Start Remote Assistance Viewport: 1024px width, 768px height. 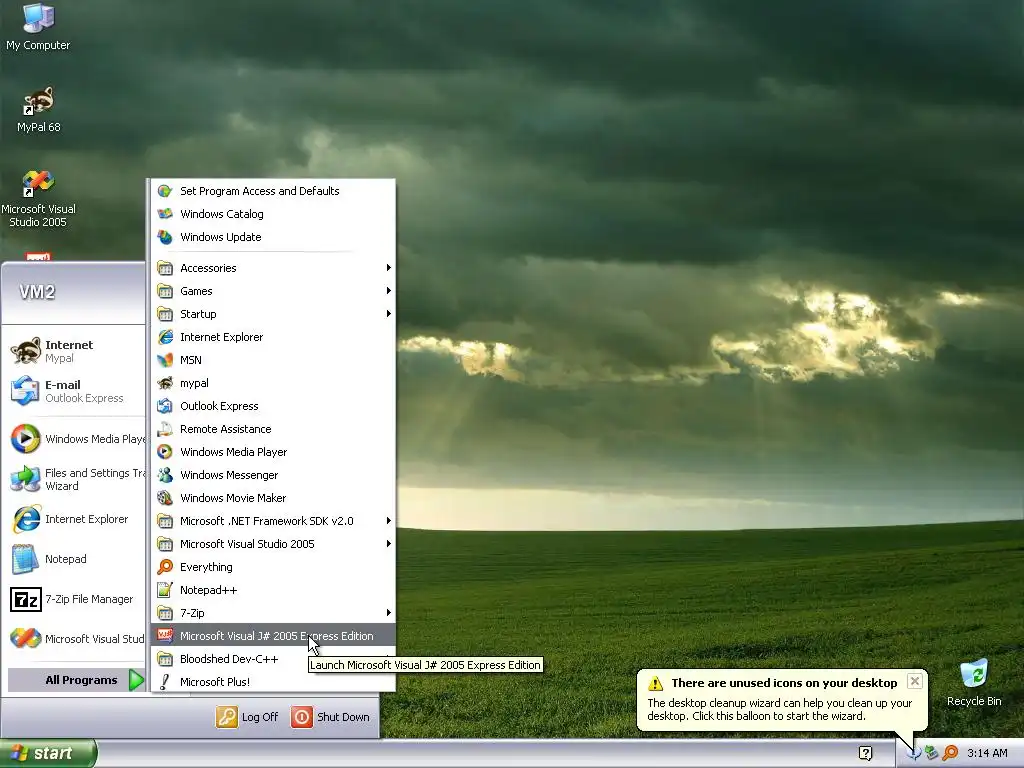click(274, 429)
